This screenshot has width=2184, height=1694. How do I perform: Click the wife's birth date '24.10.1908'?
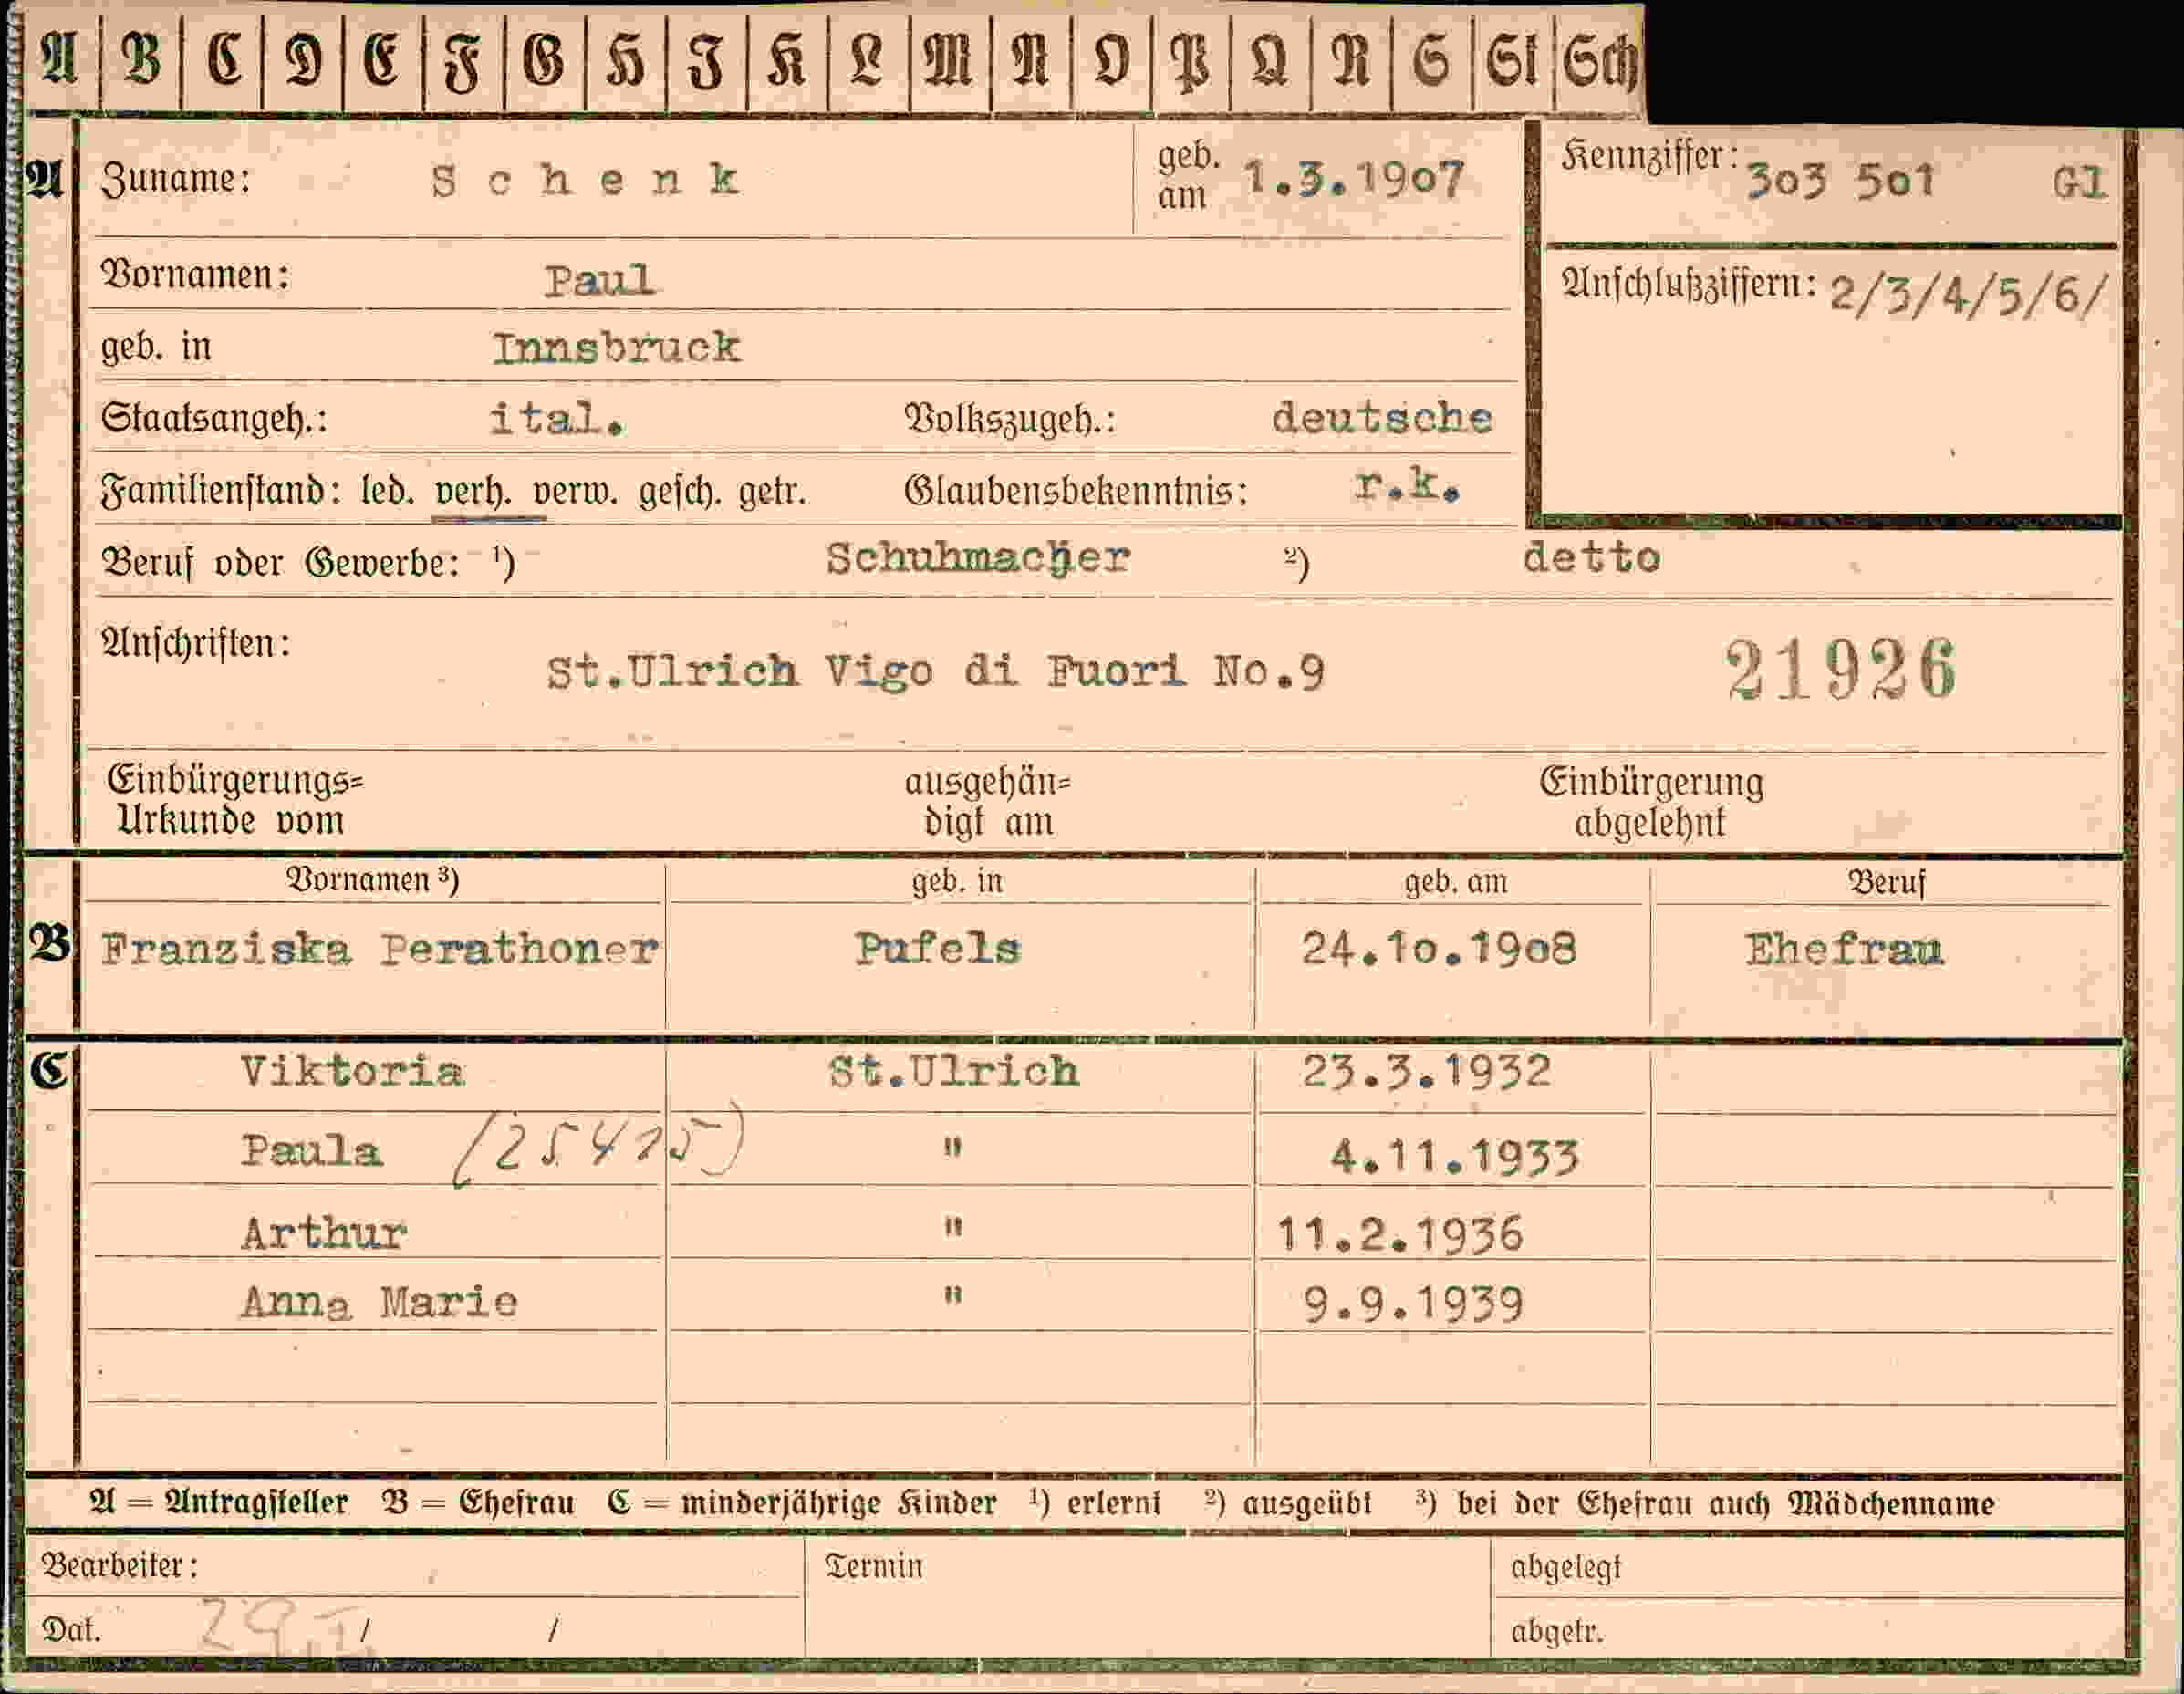point(1438,948)
